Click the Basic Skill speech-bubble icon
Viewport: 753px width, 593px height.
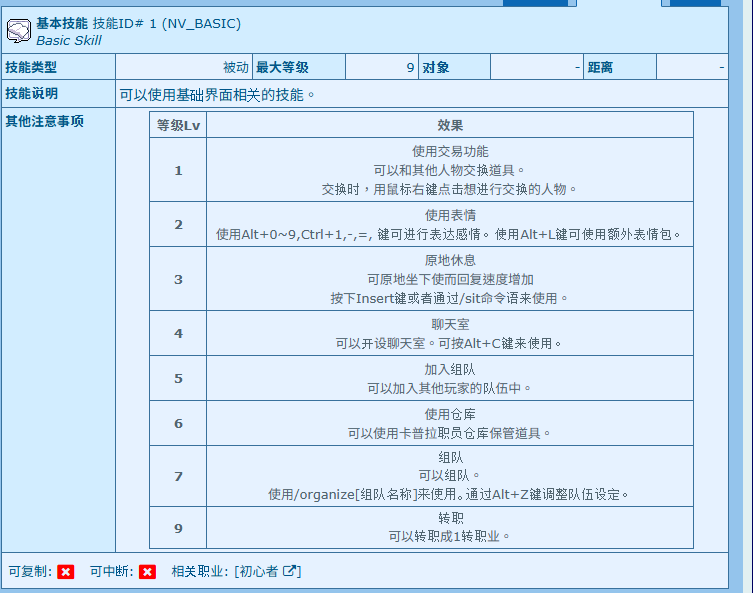(19, 30)
